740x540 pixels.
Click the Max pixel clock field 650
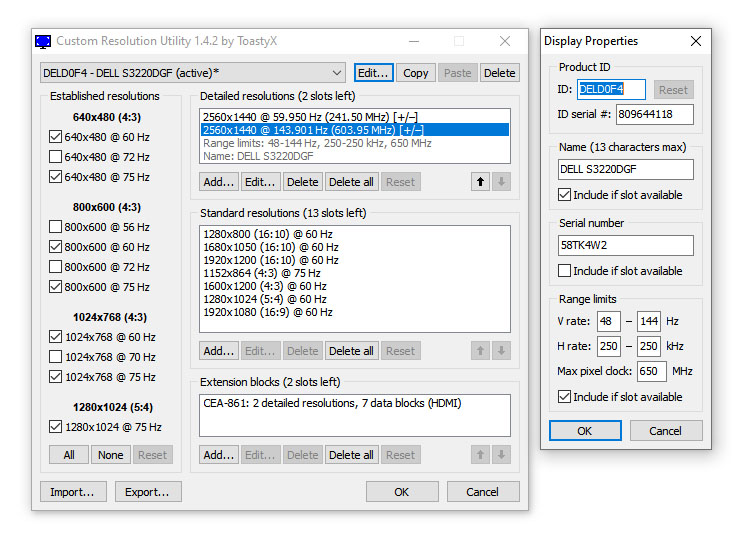coord(651,371)
